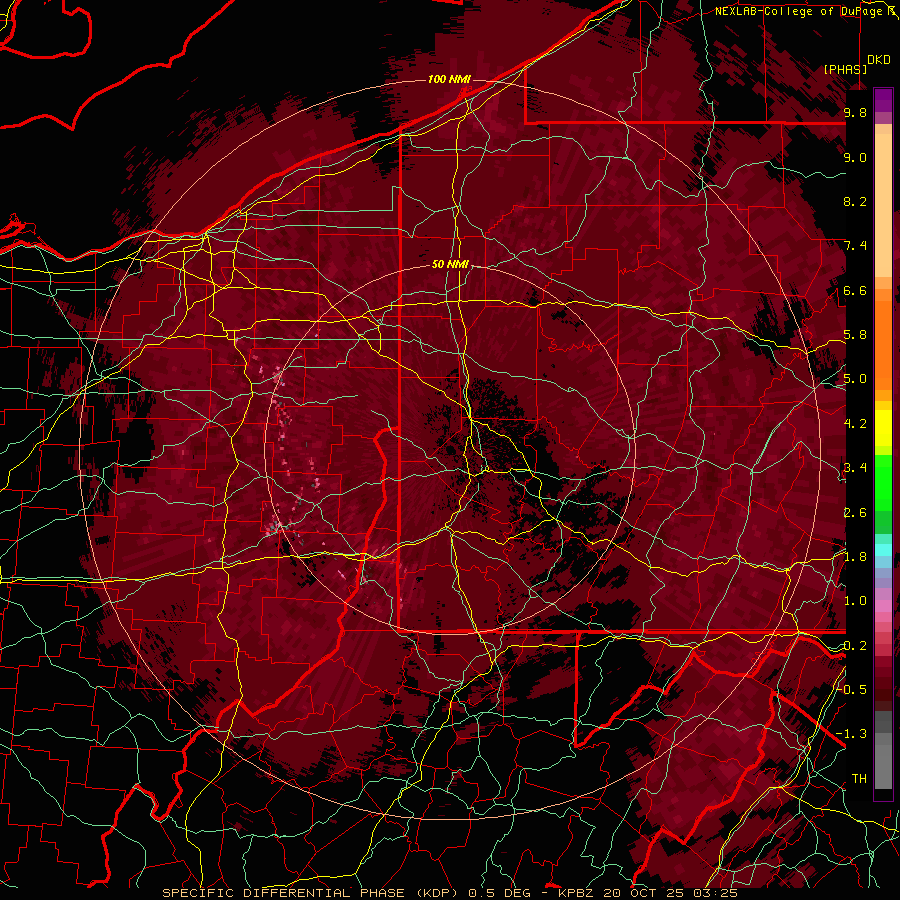Click the -1.3 scale value
This screenshot has height=900, width=900.
pos(851,734)
